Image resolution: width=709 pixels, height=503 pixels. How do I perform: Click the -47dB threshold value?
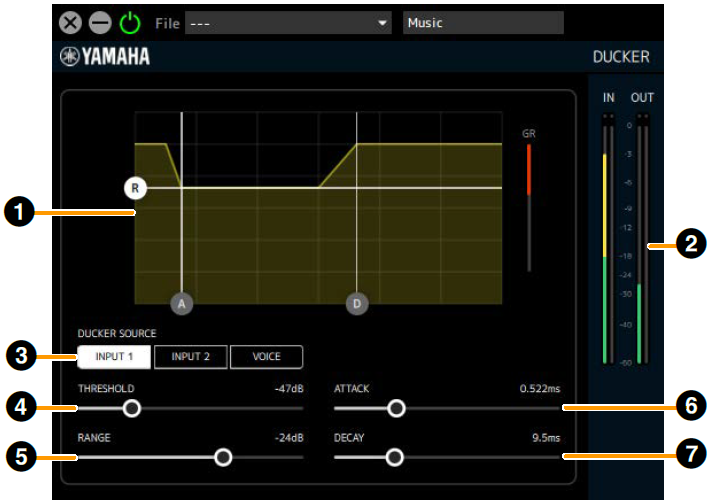(x=288, y=388)
